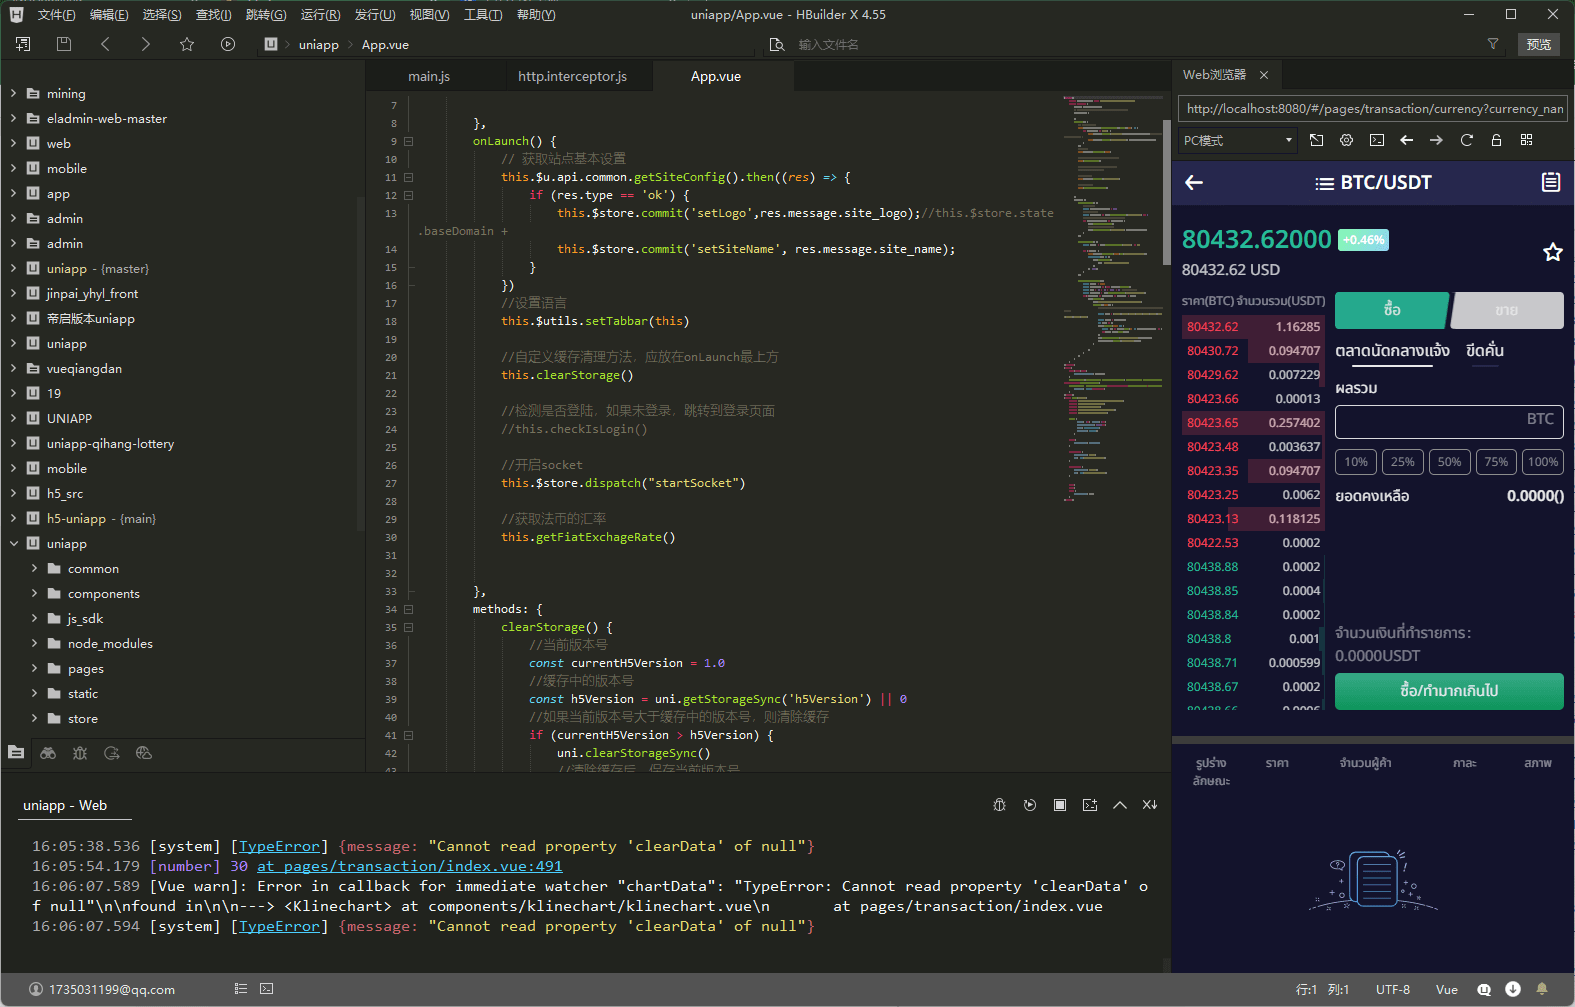Open the PC模式 device mode dropdown
The width and height of the screenshot is (1575, 1007).
coord(1238,140)
